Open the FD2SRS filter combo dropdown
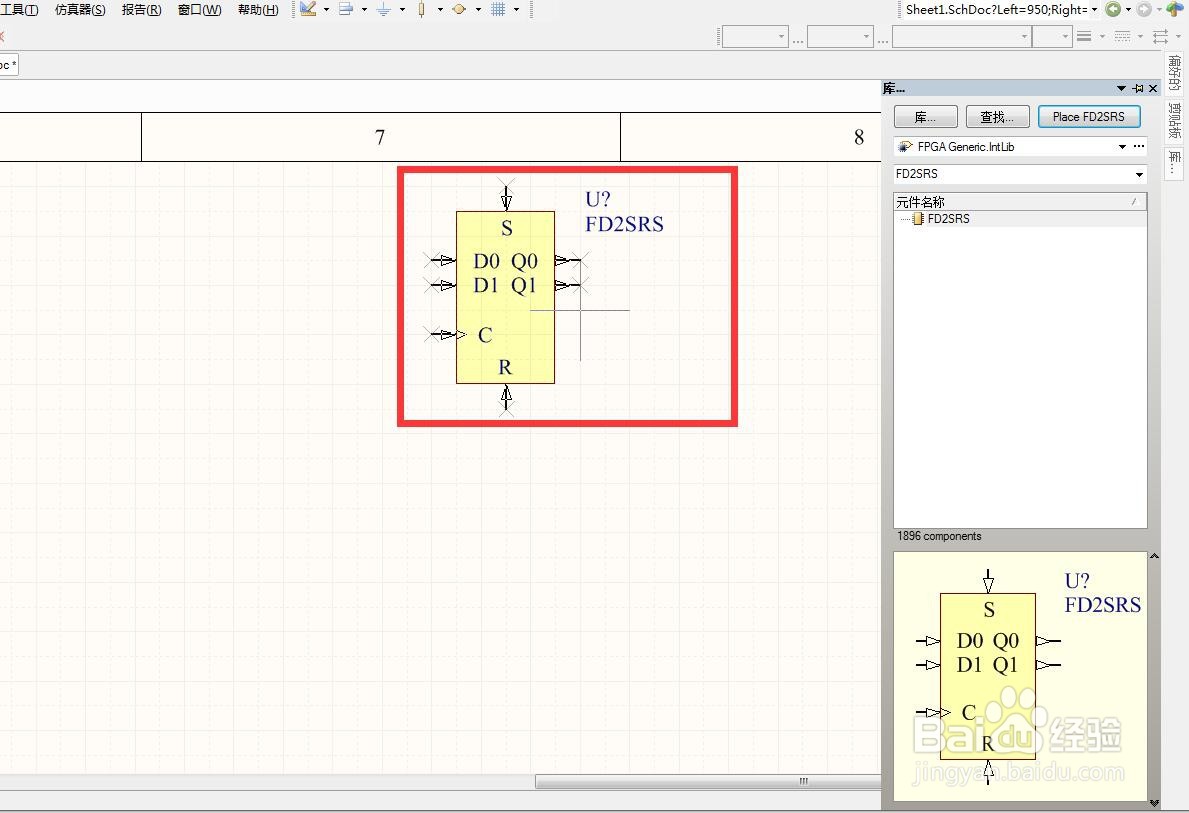 tap(1139, 174)
